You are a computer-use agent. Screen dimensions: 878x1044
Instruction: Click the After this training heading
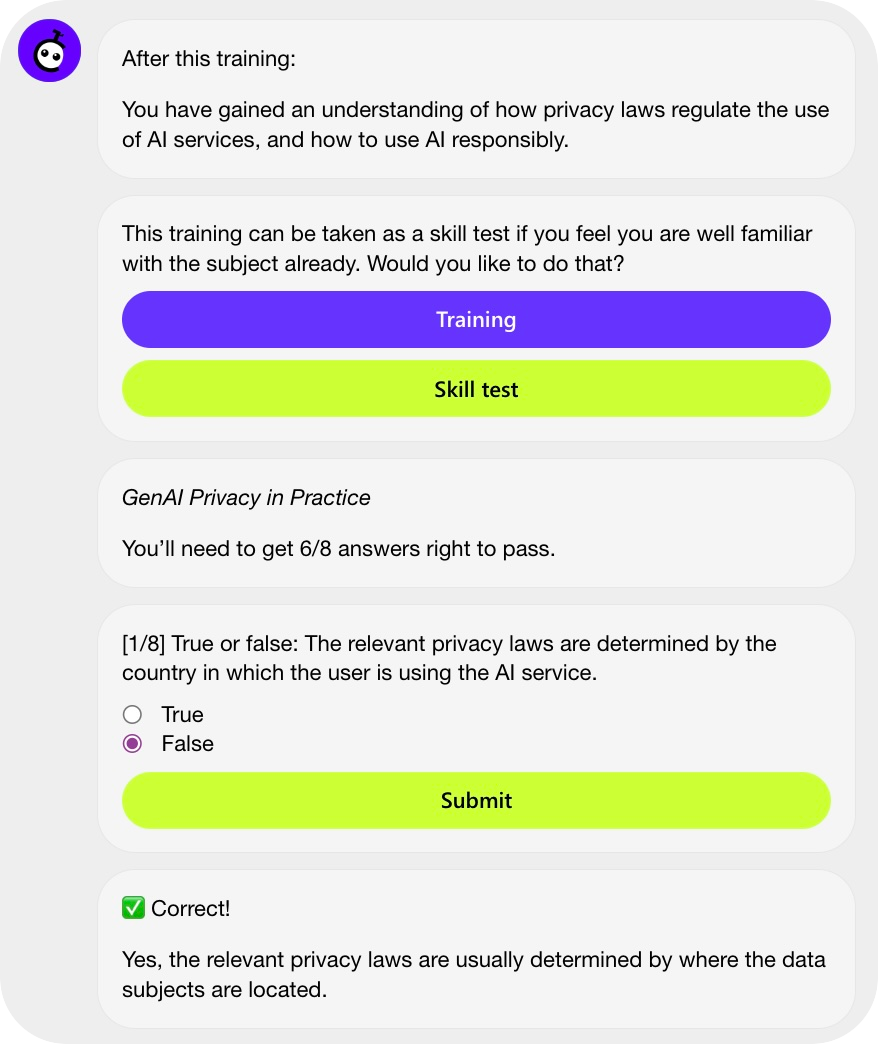pyautogui.click(x=208, y=59)
